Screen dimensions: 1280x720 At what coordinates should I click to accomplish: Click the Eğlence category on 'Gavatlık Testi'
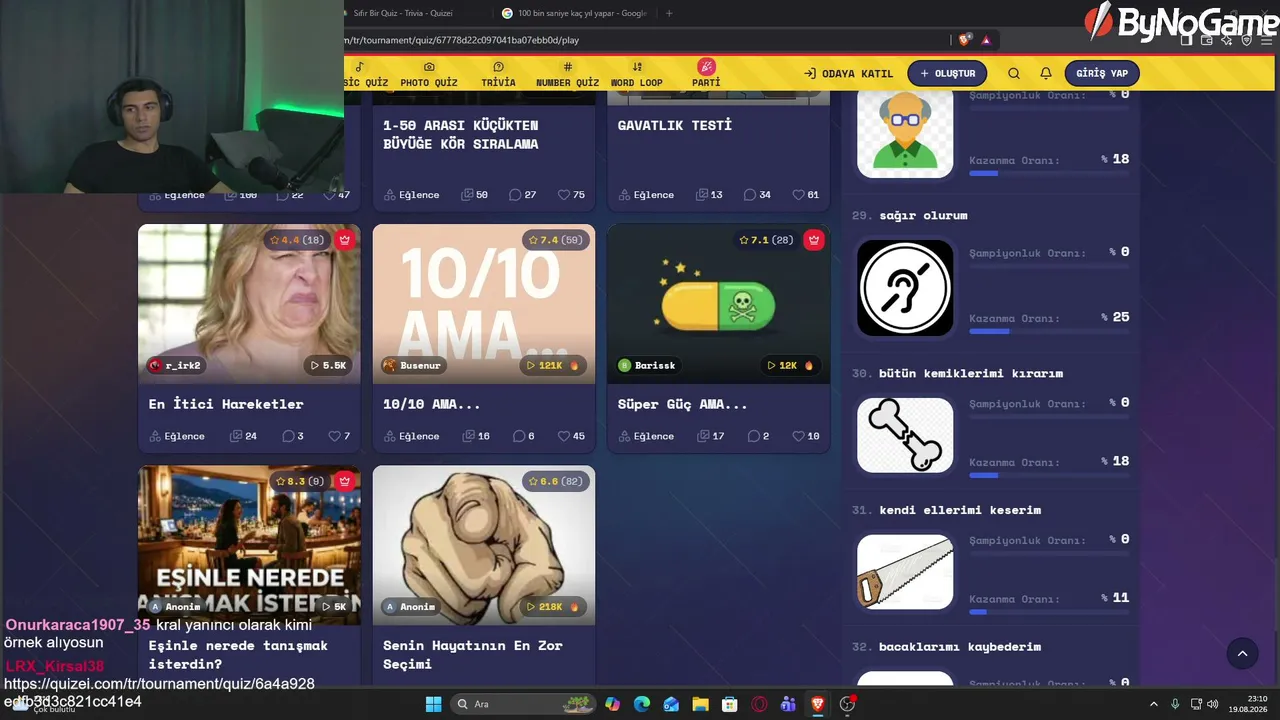[x=646, y=195]
